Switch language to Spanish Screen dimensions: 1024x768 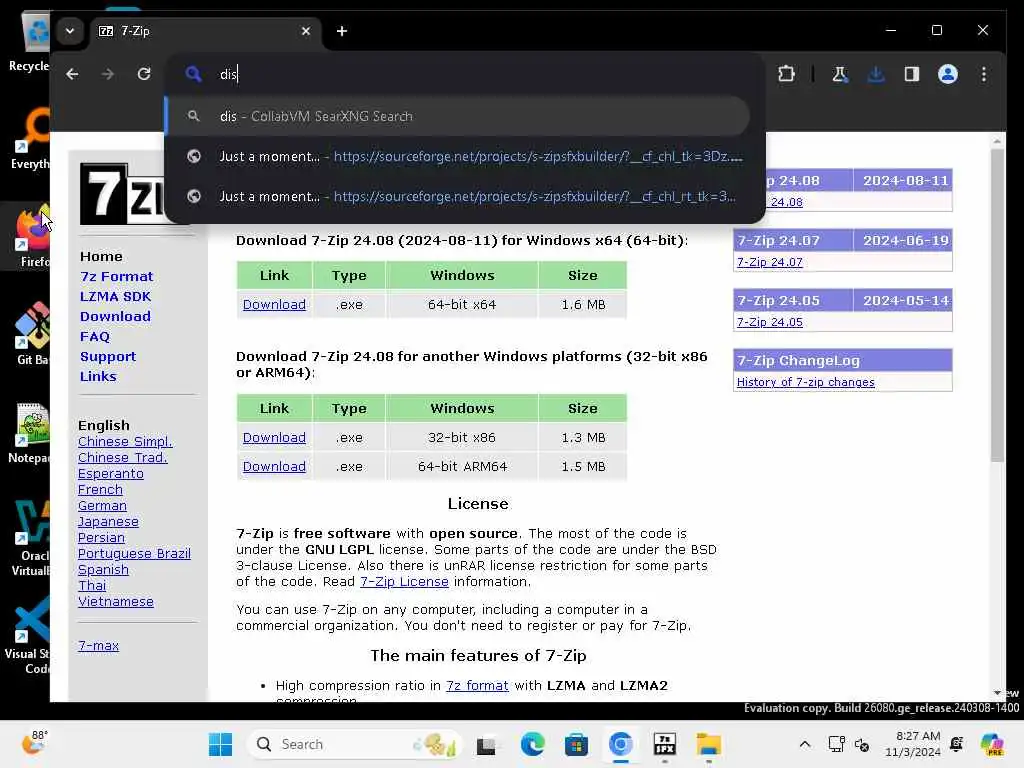(103, 569)
